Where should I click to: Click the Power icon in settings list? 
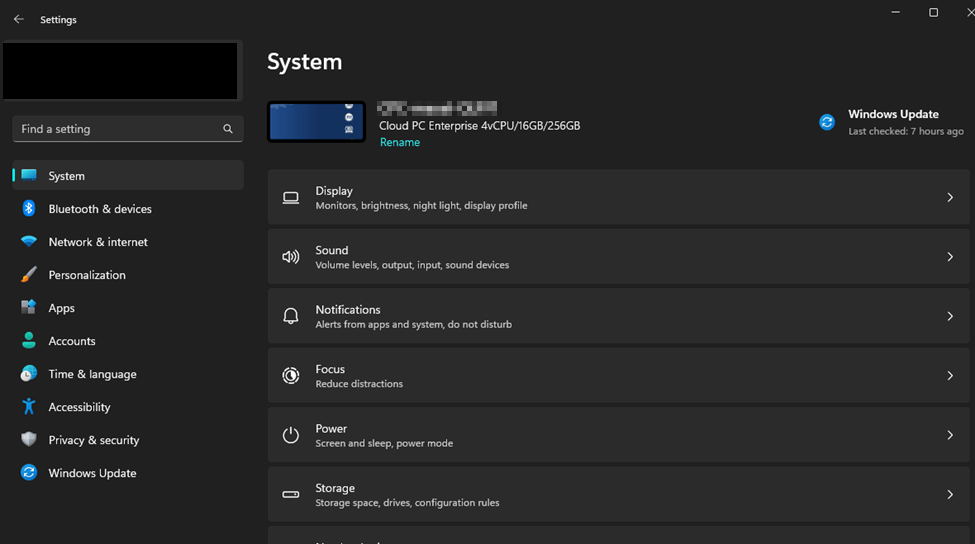pos(291,435)
